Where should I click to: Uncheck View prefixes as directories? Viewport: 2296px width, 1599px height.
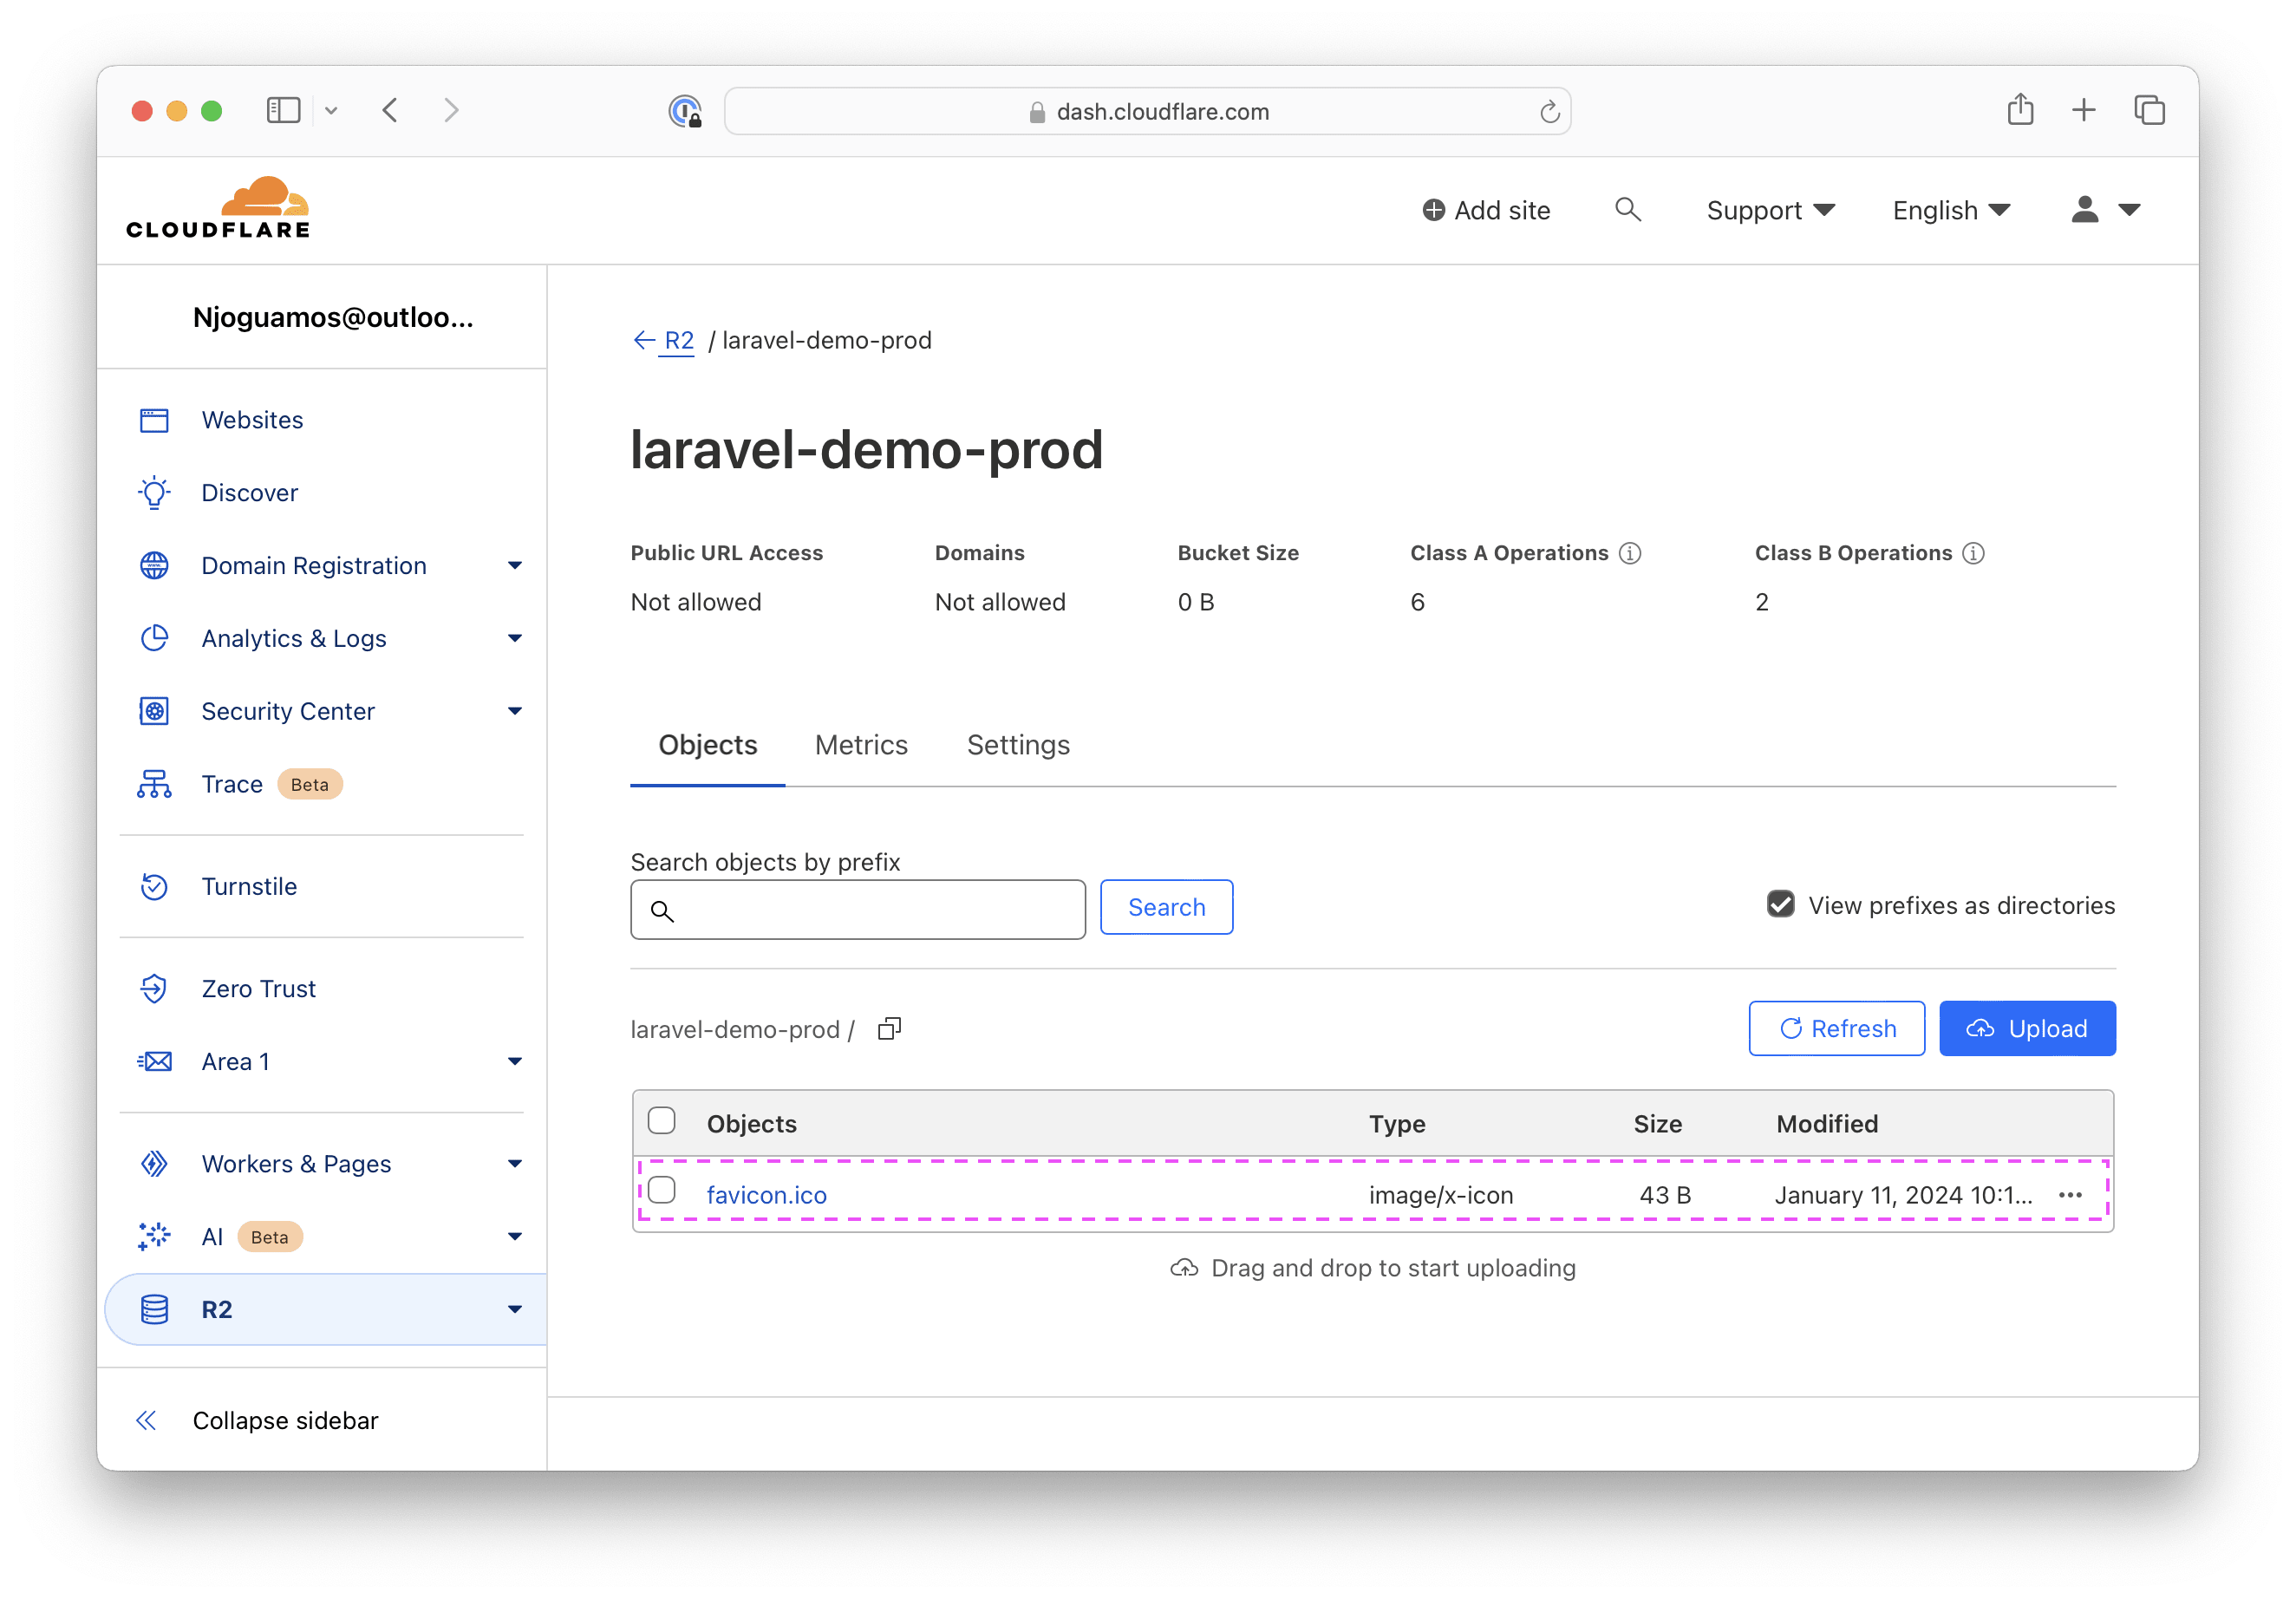1780,904
